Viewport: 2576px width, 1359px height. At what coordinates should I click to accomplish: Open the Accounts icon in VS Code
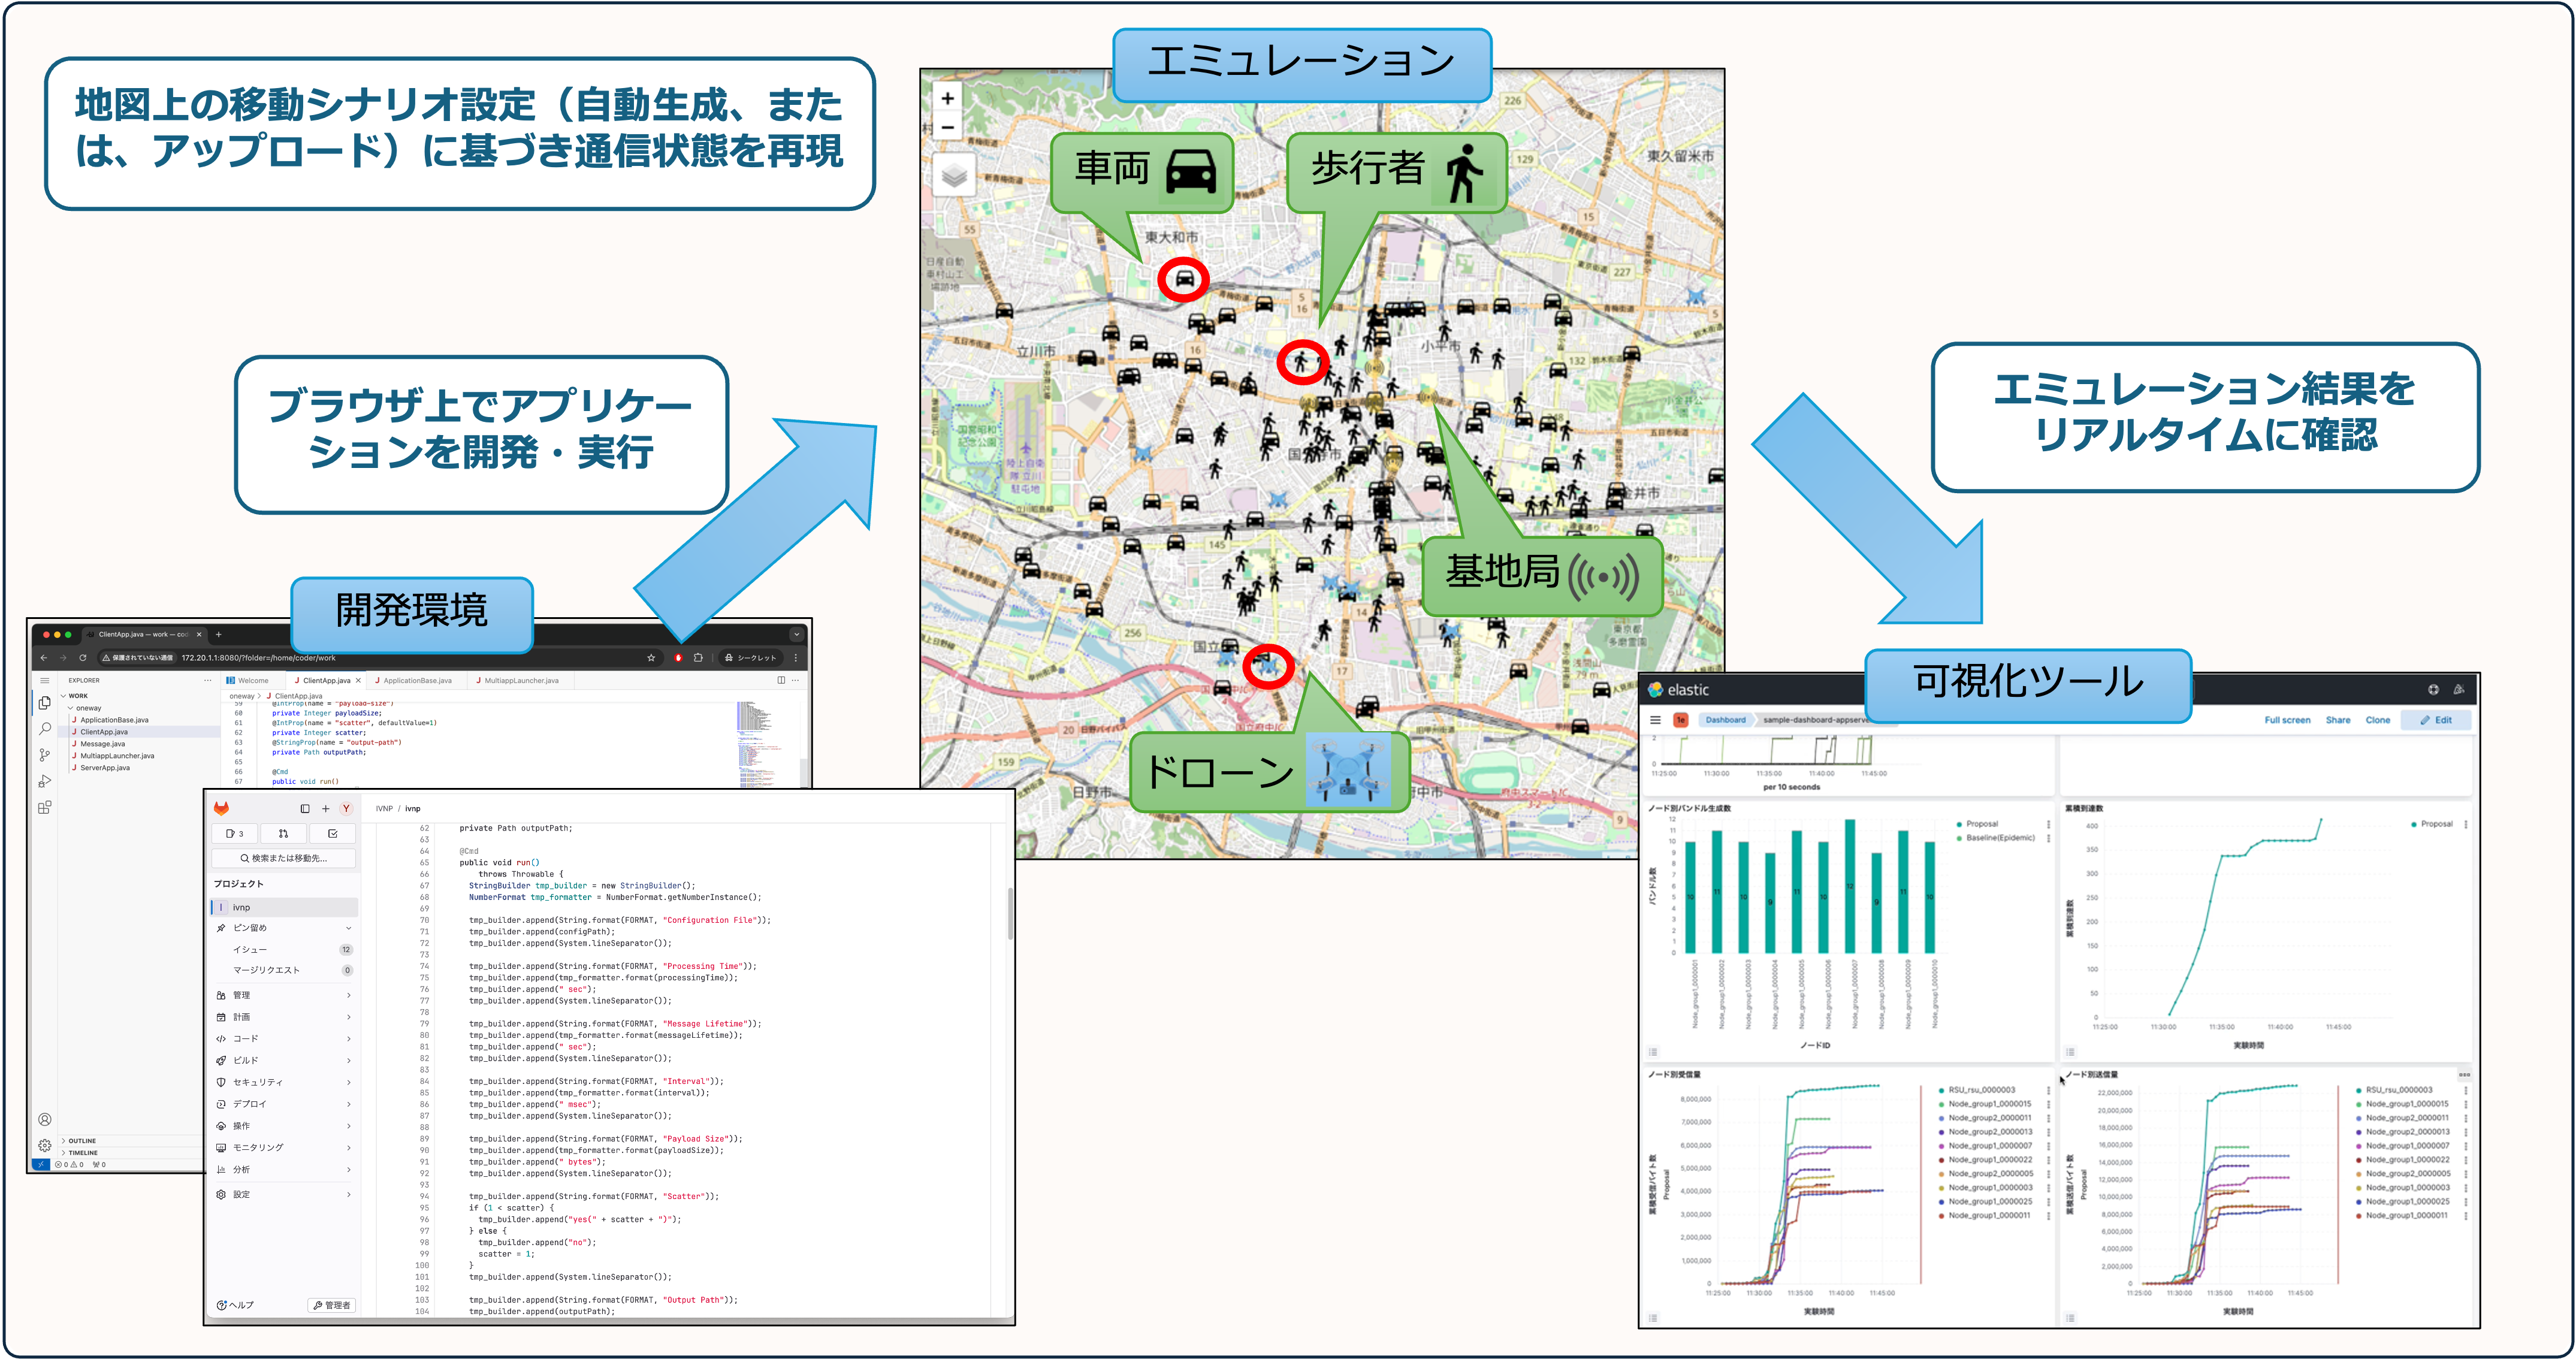pyautogui.click(x=44, y=1120)
